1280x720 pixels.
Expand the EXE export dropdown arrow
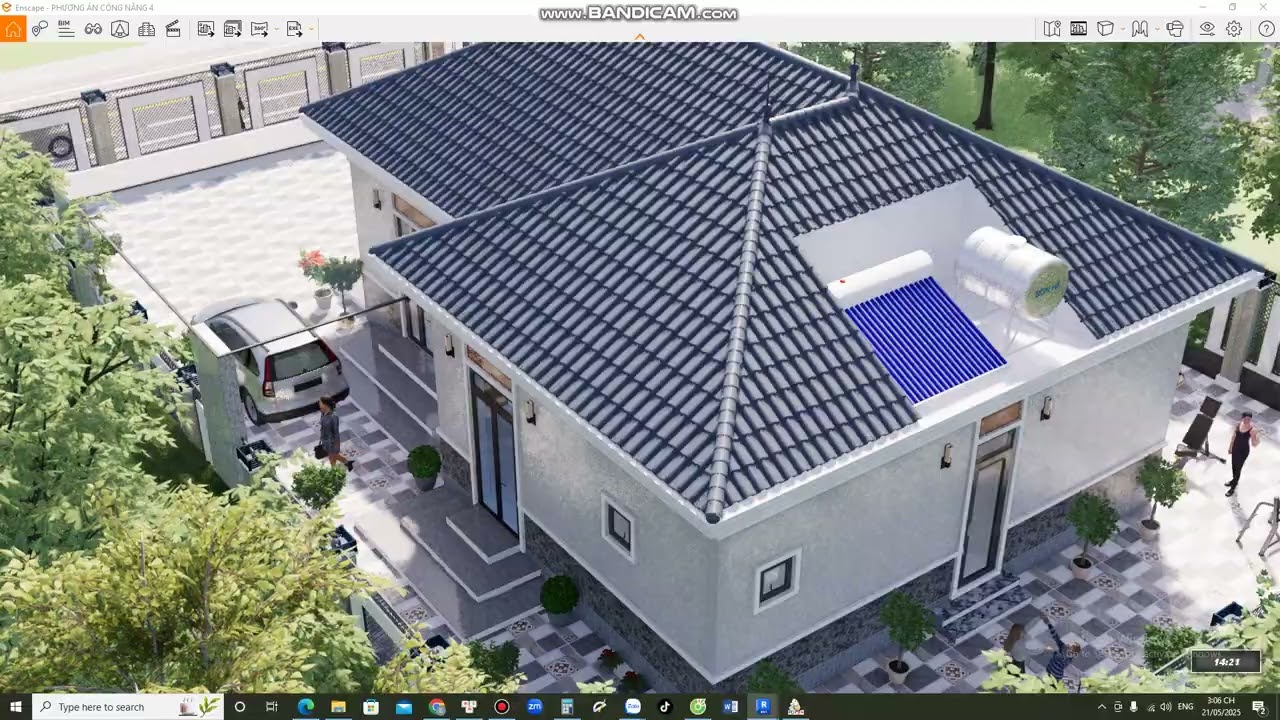pos(311,29)
